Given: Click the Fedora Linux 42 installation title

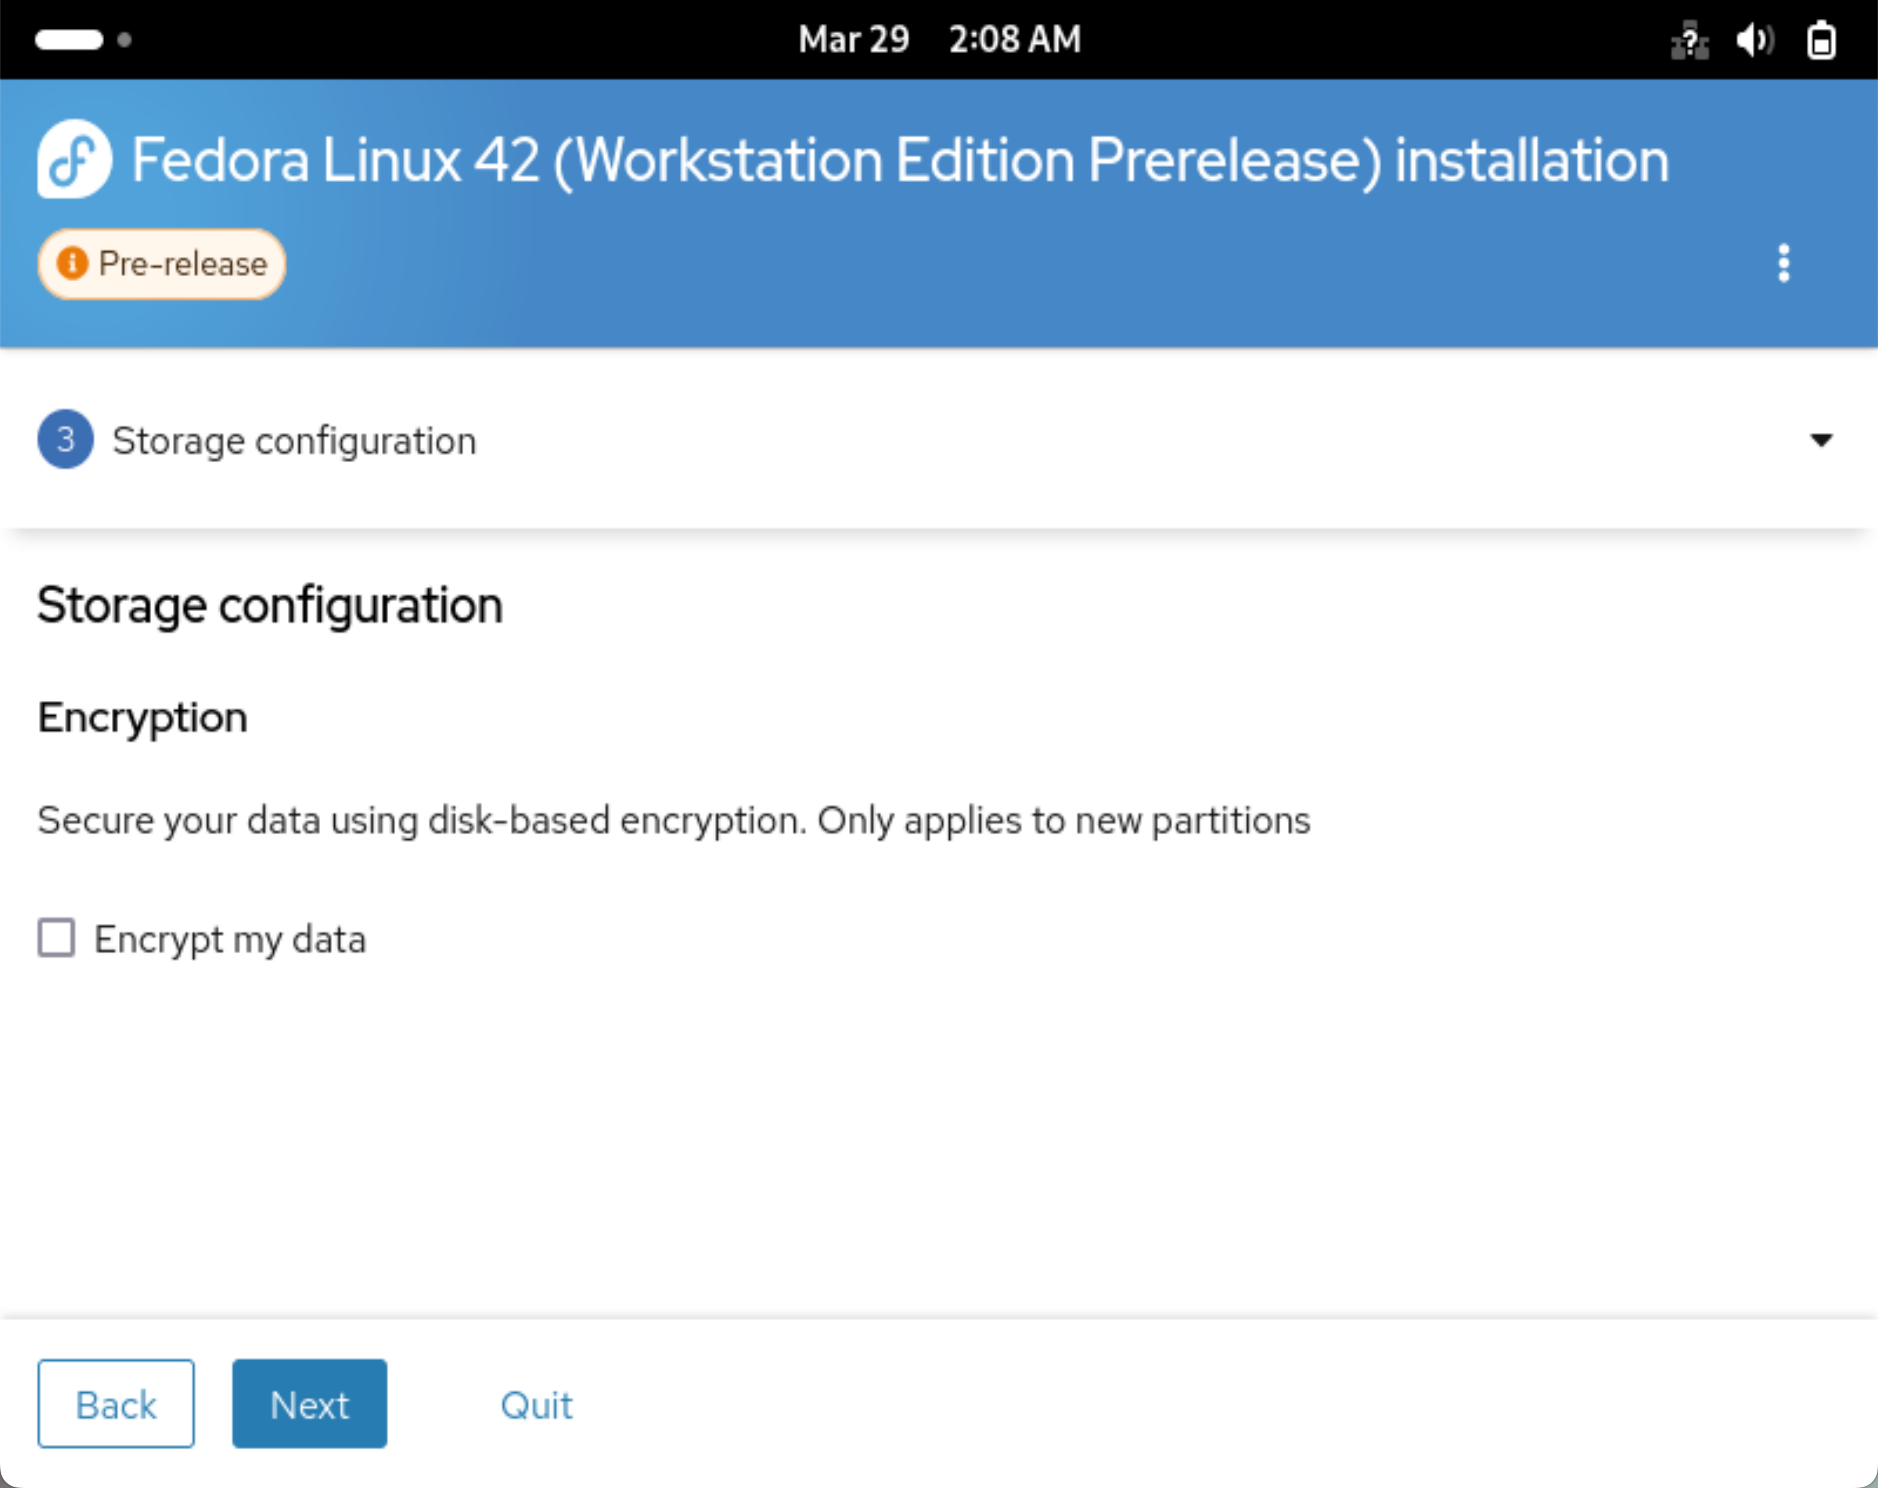Looking at the screenshot, I should coord(900,160).
